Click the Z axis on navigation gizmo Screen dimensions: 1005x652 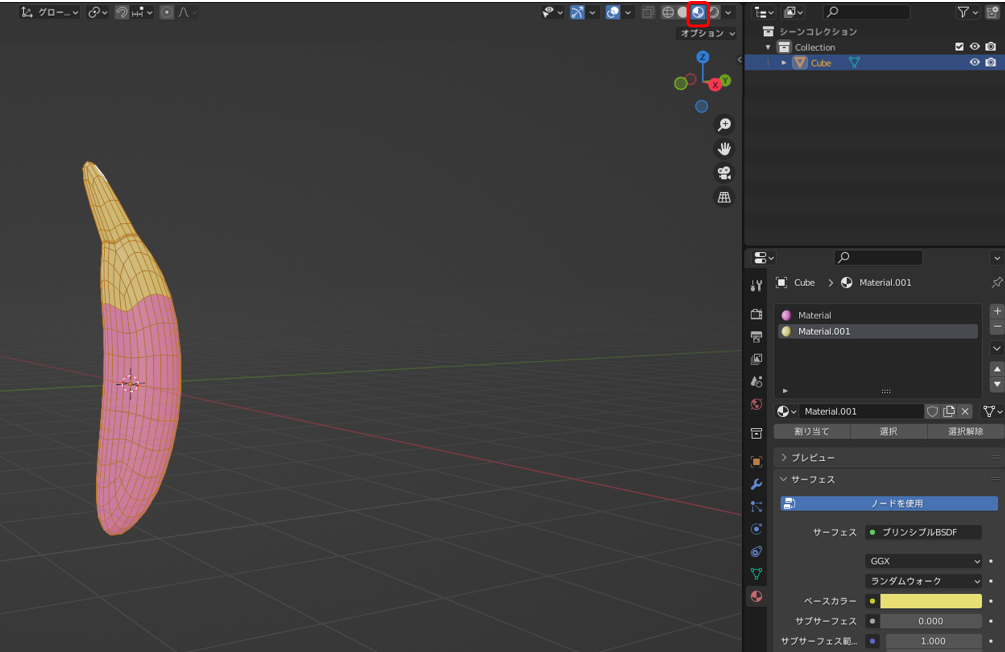pyautogui.click(x=702, y=57)
